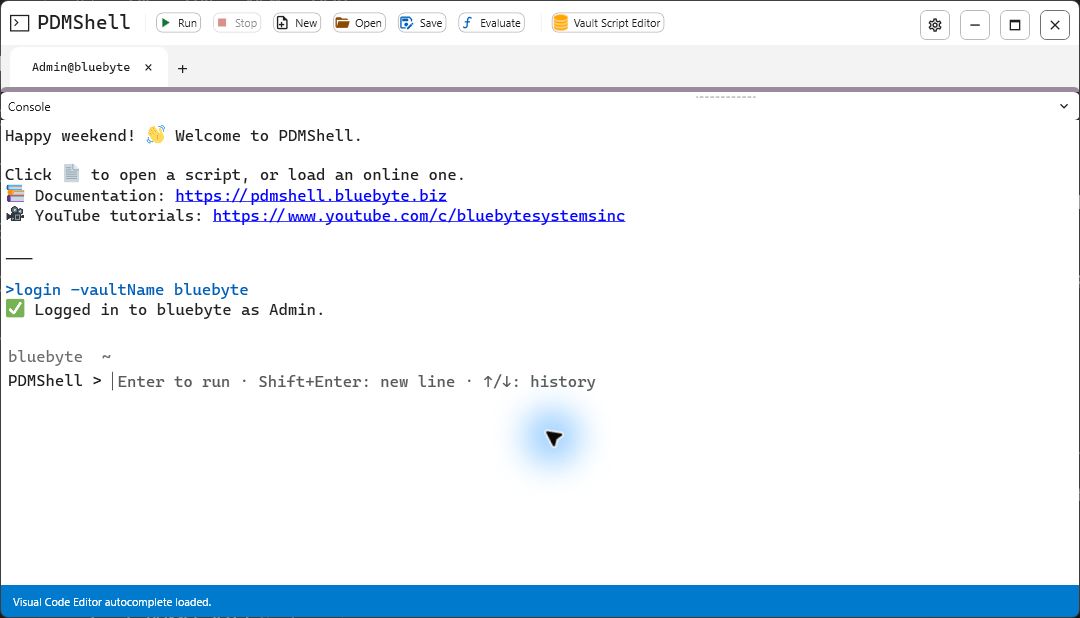Create a New script
The height and width of the screenshot is (618, 1080).
tap(297, 23)
